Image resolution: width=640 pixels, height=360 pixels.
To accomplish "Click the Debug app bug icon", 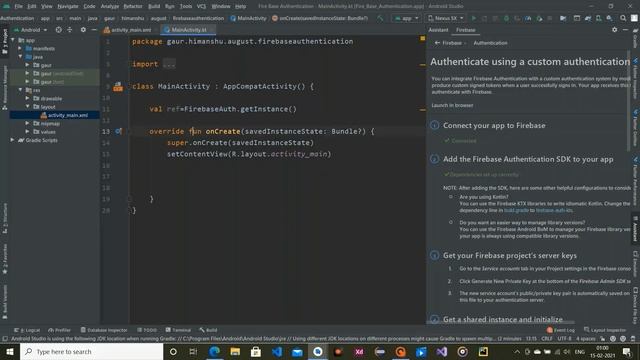I will (506, 18).
